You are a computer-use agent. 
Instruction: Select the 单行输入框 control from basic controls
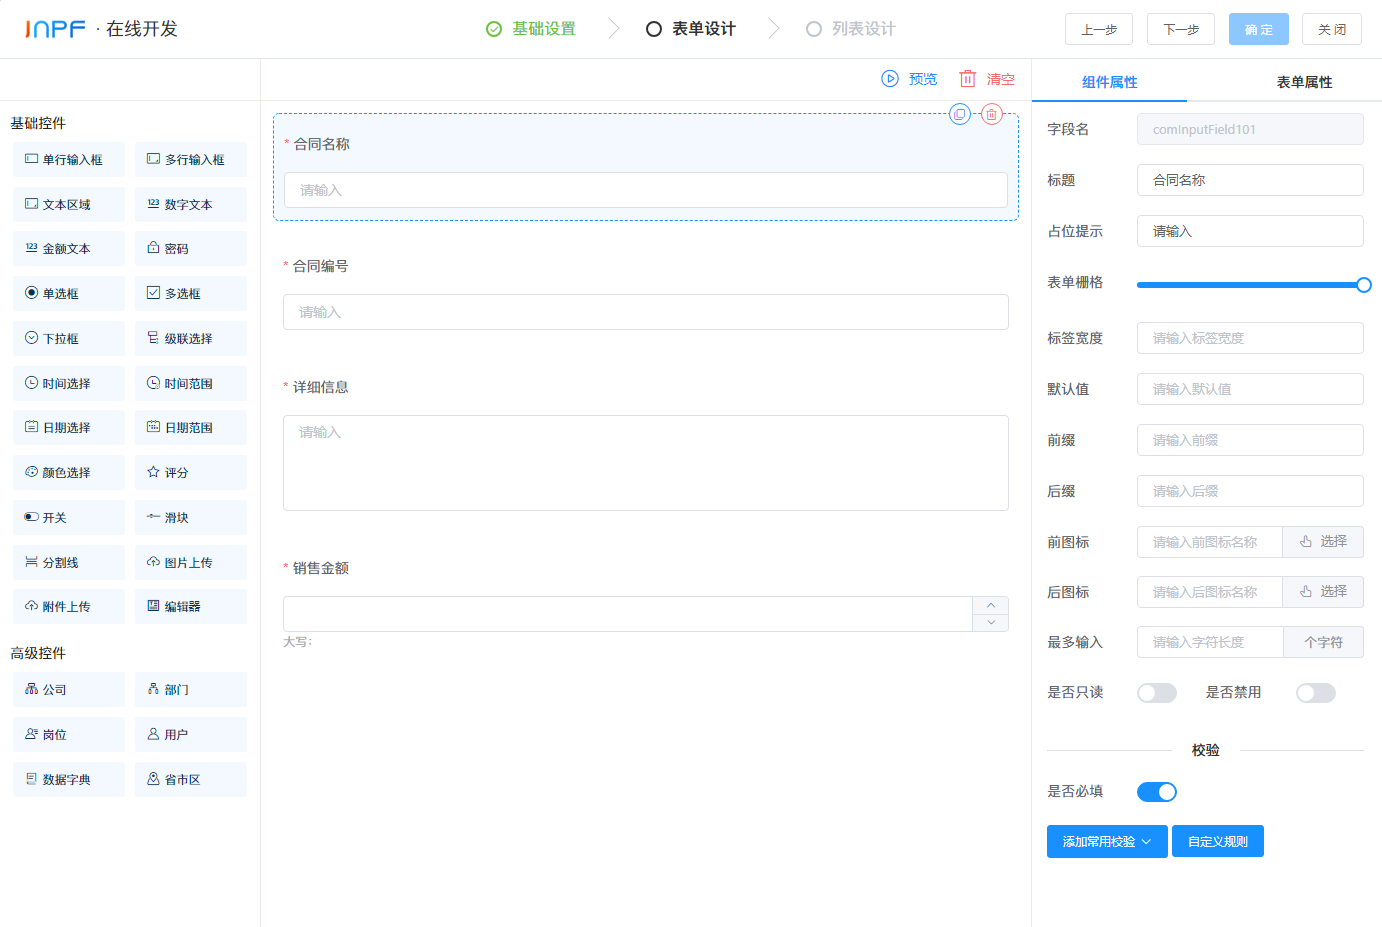click(x=68, y=159)
